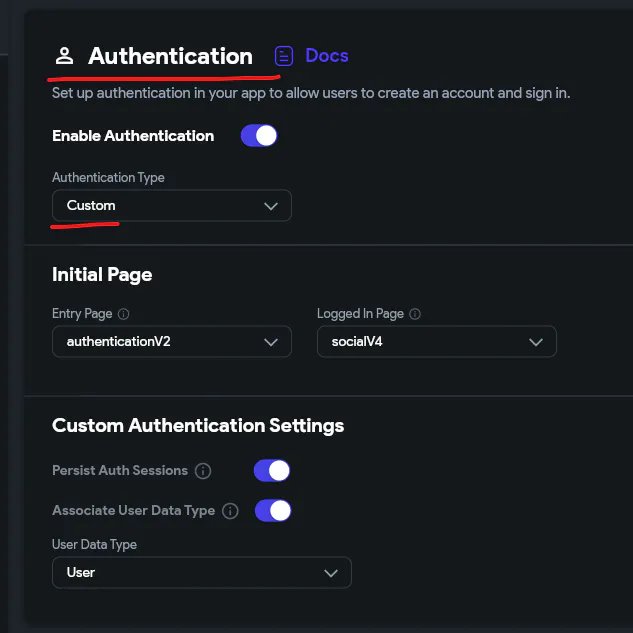The width and height of the screenshot is (633, 633).
Task: Toggle Persist Auth Sessions switch
Action: pos(272,470)
